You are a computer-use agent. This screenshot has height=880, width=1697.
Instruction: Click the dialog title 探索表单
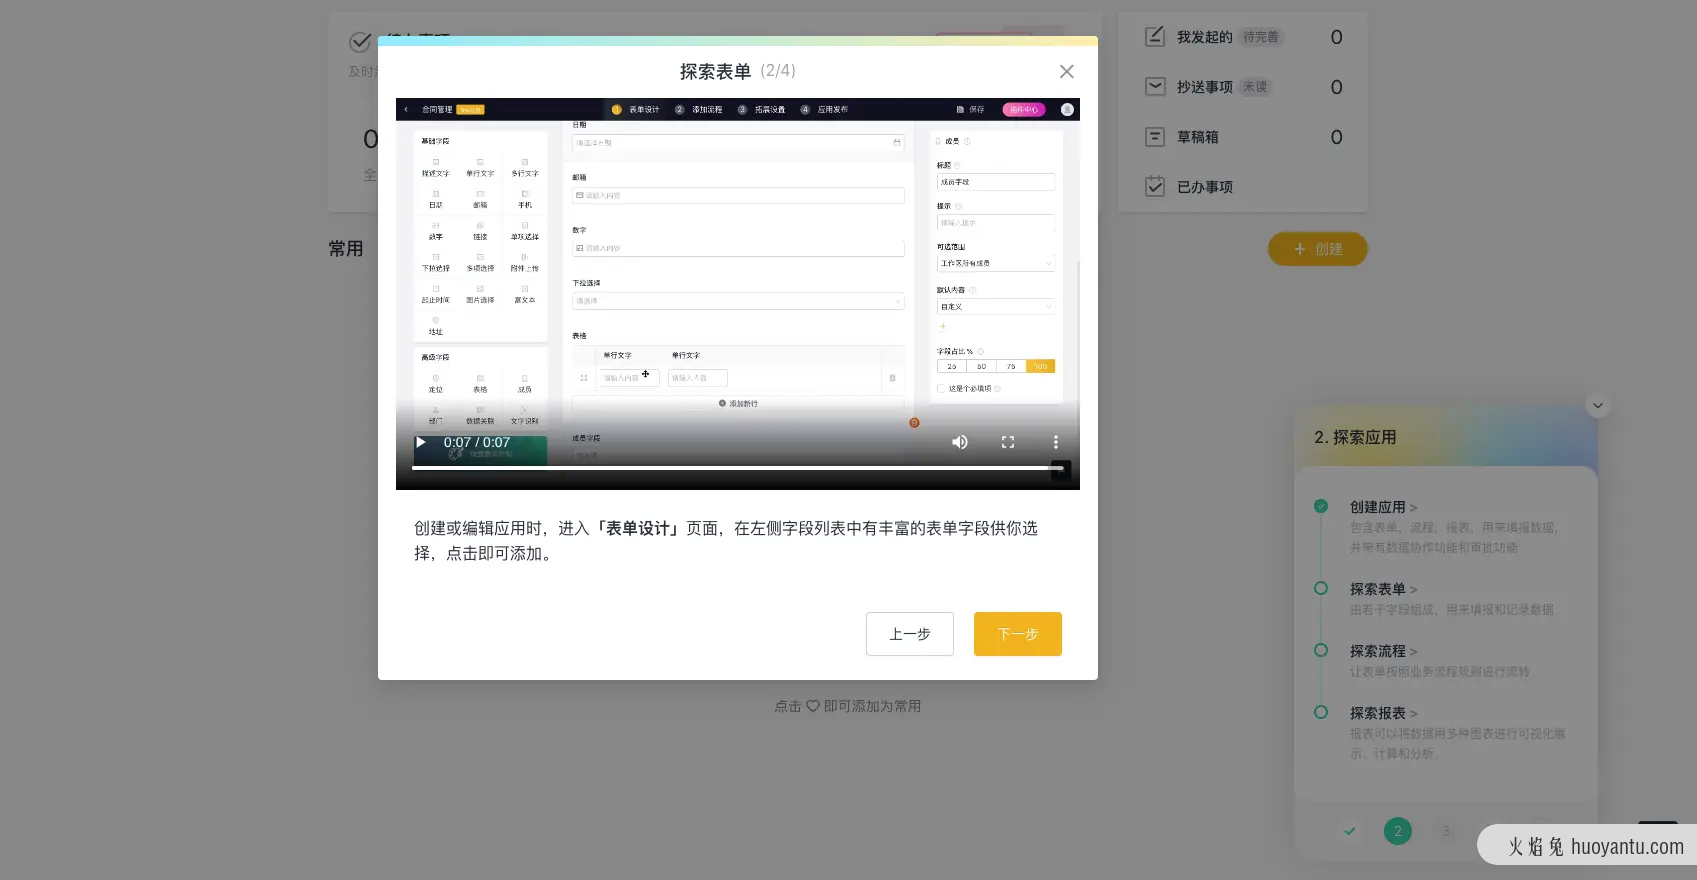click(715, 72)
